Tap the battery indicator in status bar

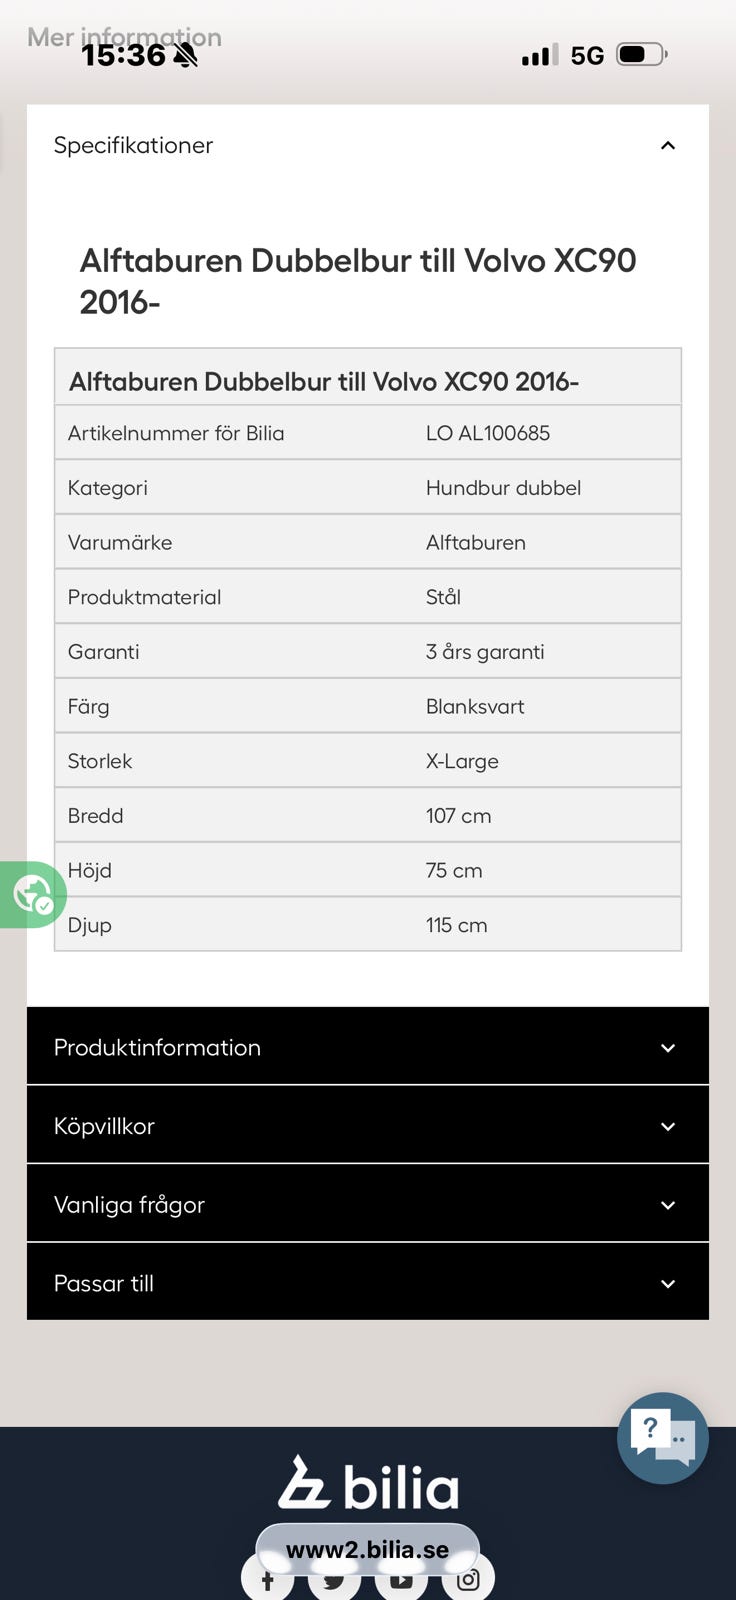(642, 54)
